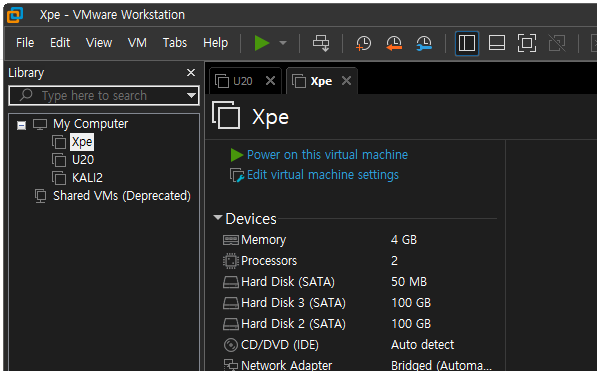The image size is (597, 371).
Task: Open the snapshot manager icon
Action: (424, 43)
